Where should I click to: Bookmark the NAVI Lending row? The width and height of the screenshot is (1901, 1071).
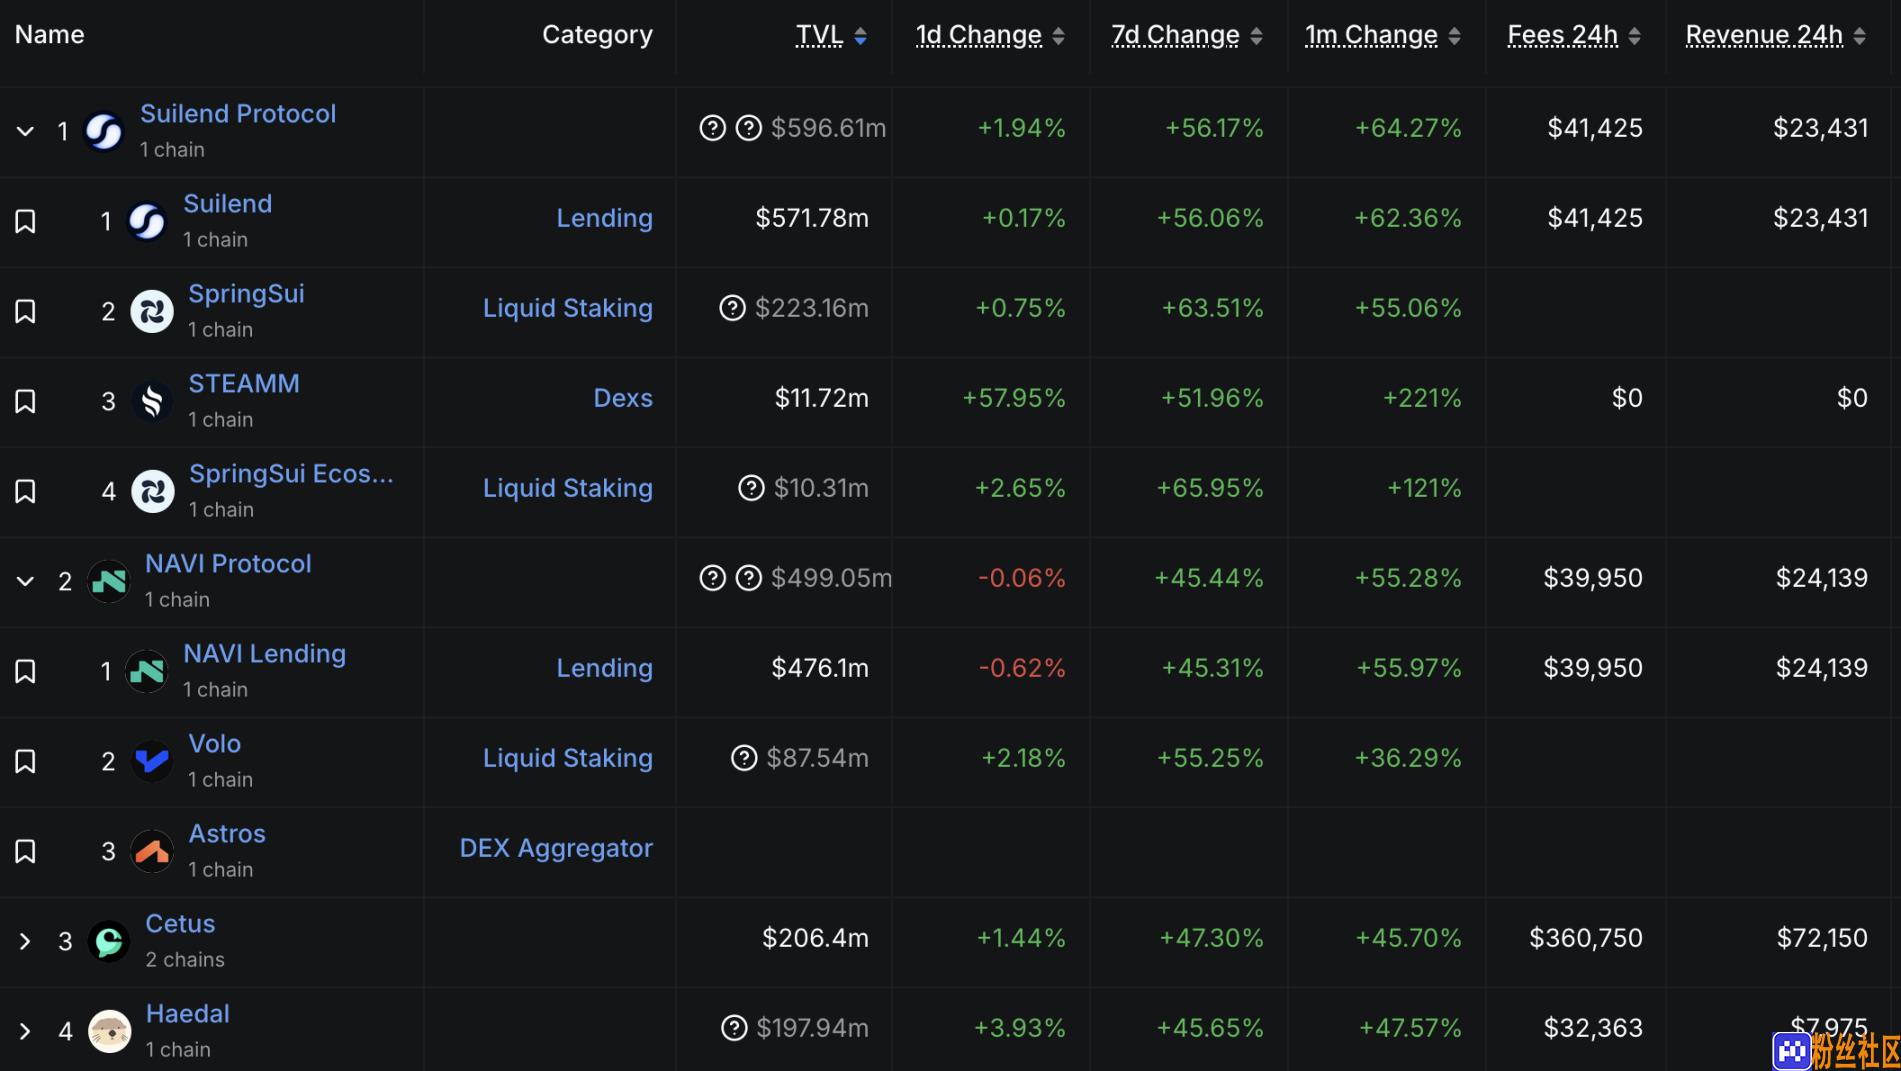[25, 671]
